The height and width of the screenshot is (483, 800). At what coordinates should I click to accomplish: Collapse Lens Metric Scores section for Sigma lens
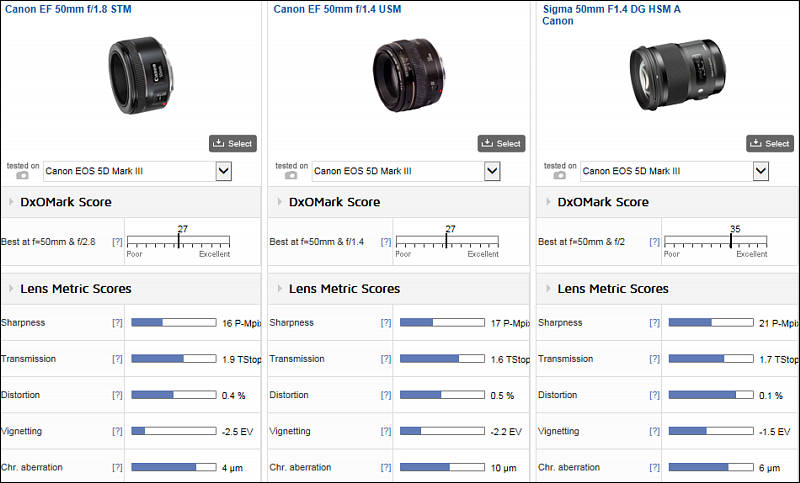coord(548,289)
